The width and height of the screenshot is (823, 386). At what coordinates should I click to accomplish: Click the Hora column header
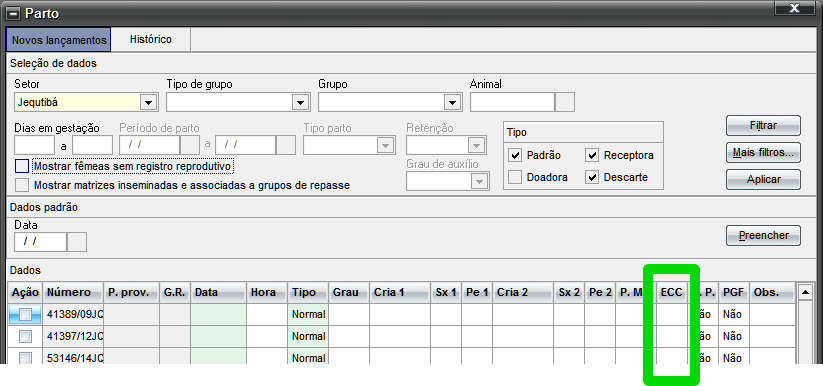267,293
